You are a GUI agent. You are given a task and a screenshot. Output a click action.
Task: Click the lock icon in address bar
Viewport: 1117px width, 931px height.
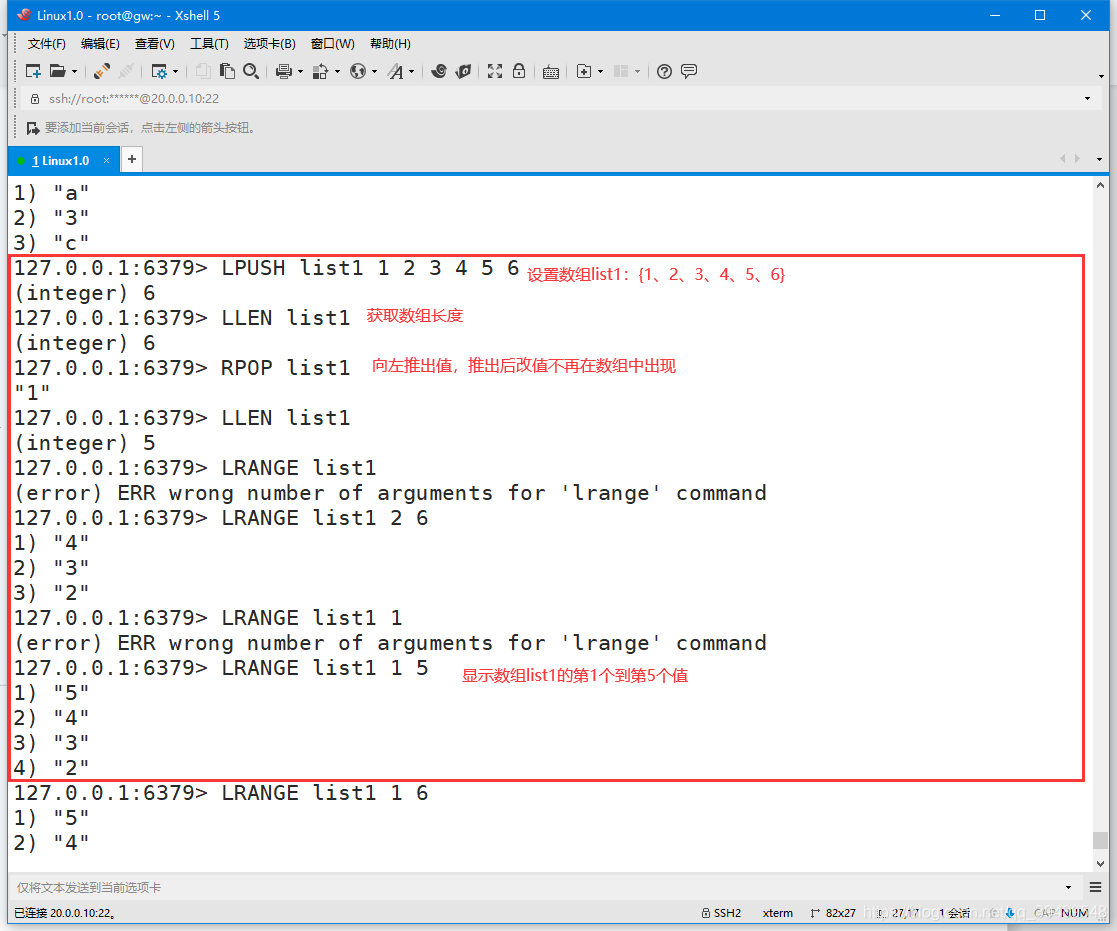[x=34, y=99]
